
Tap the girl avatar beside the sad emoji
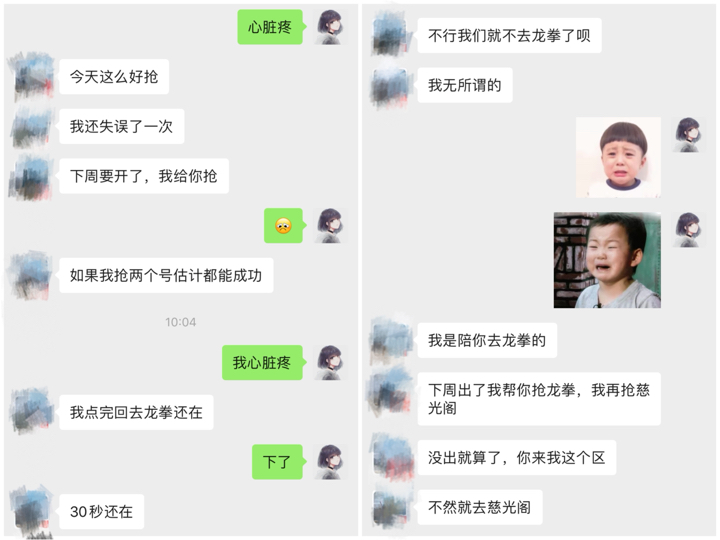[330, 225]
